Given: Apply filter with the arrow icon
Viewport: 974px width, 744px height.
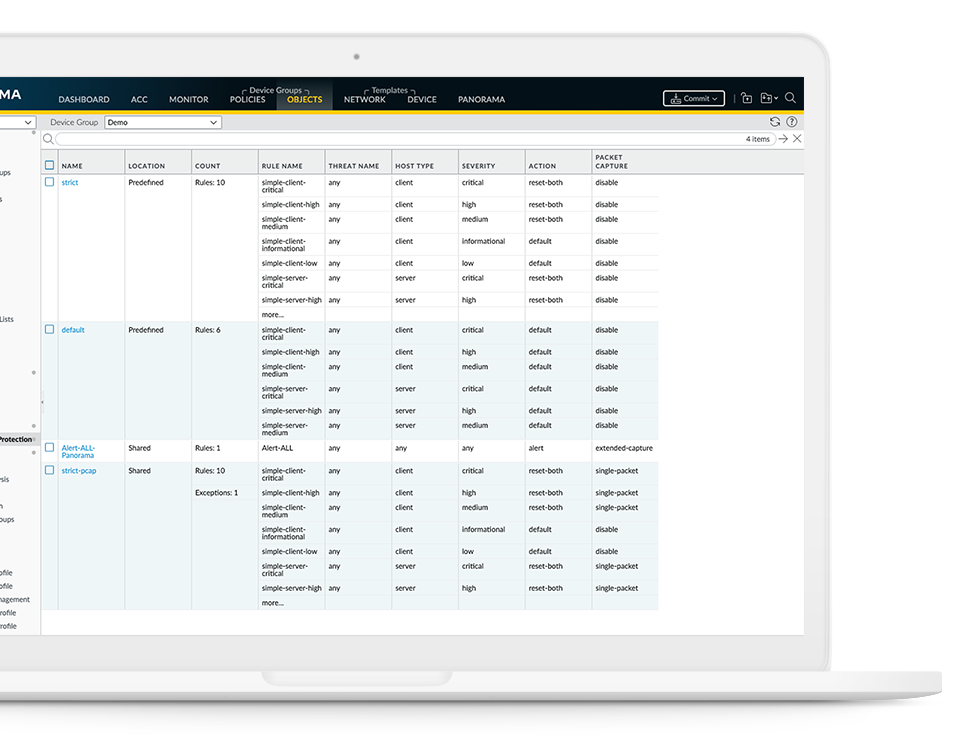Looking at the screenshot, I should pyautogui.click(x=783, y=139).
